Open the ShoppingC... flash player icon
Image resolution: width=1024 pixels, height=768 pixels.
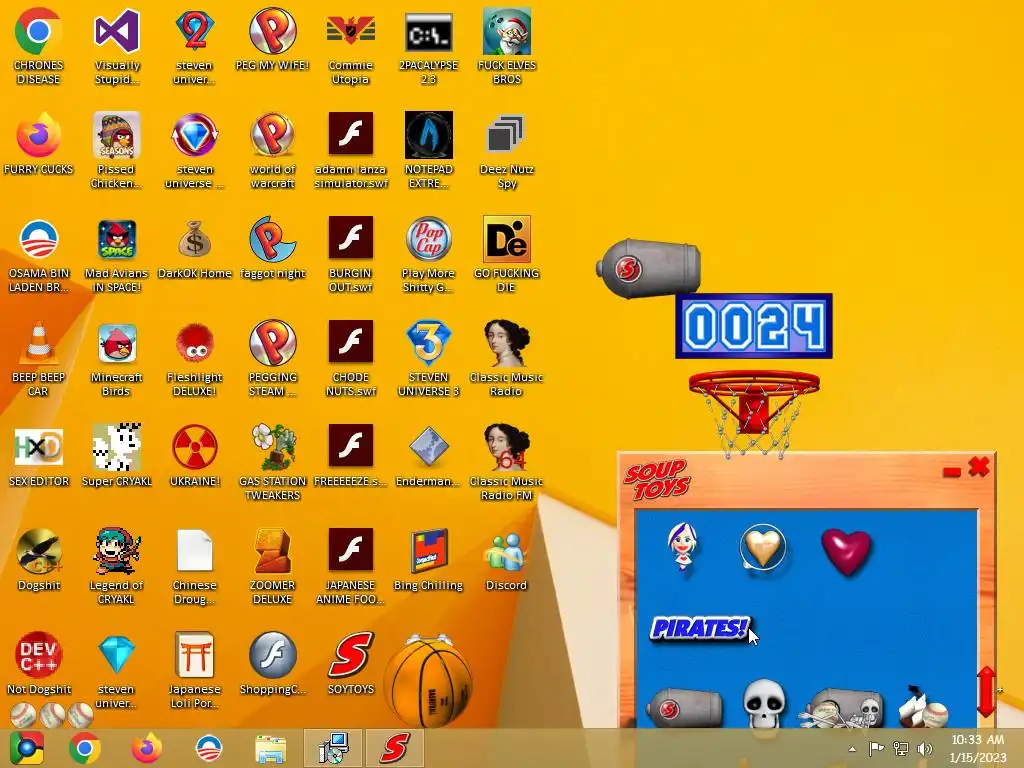[272, 664]
